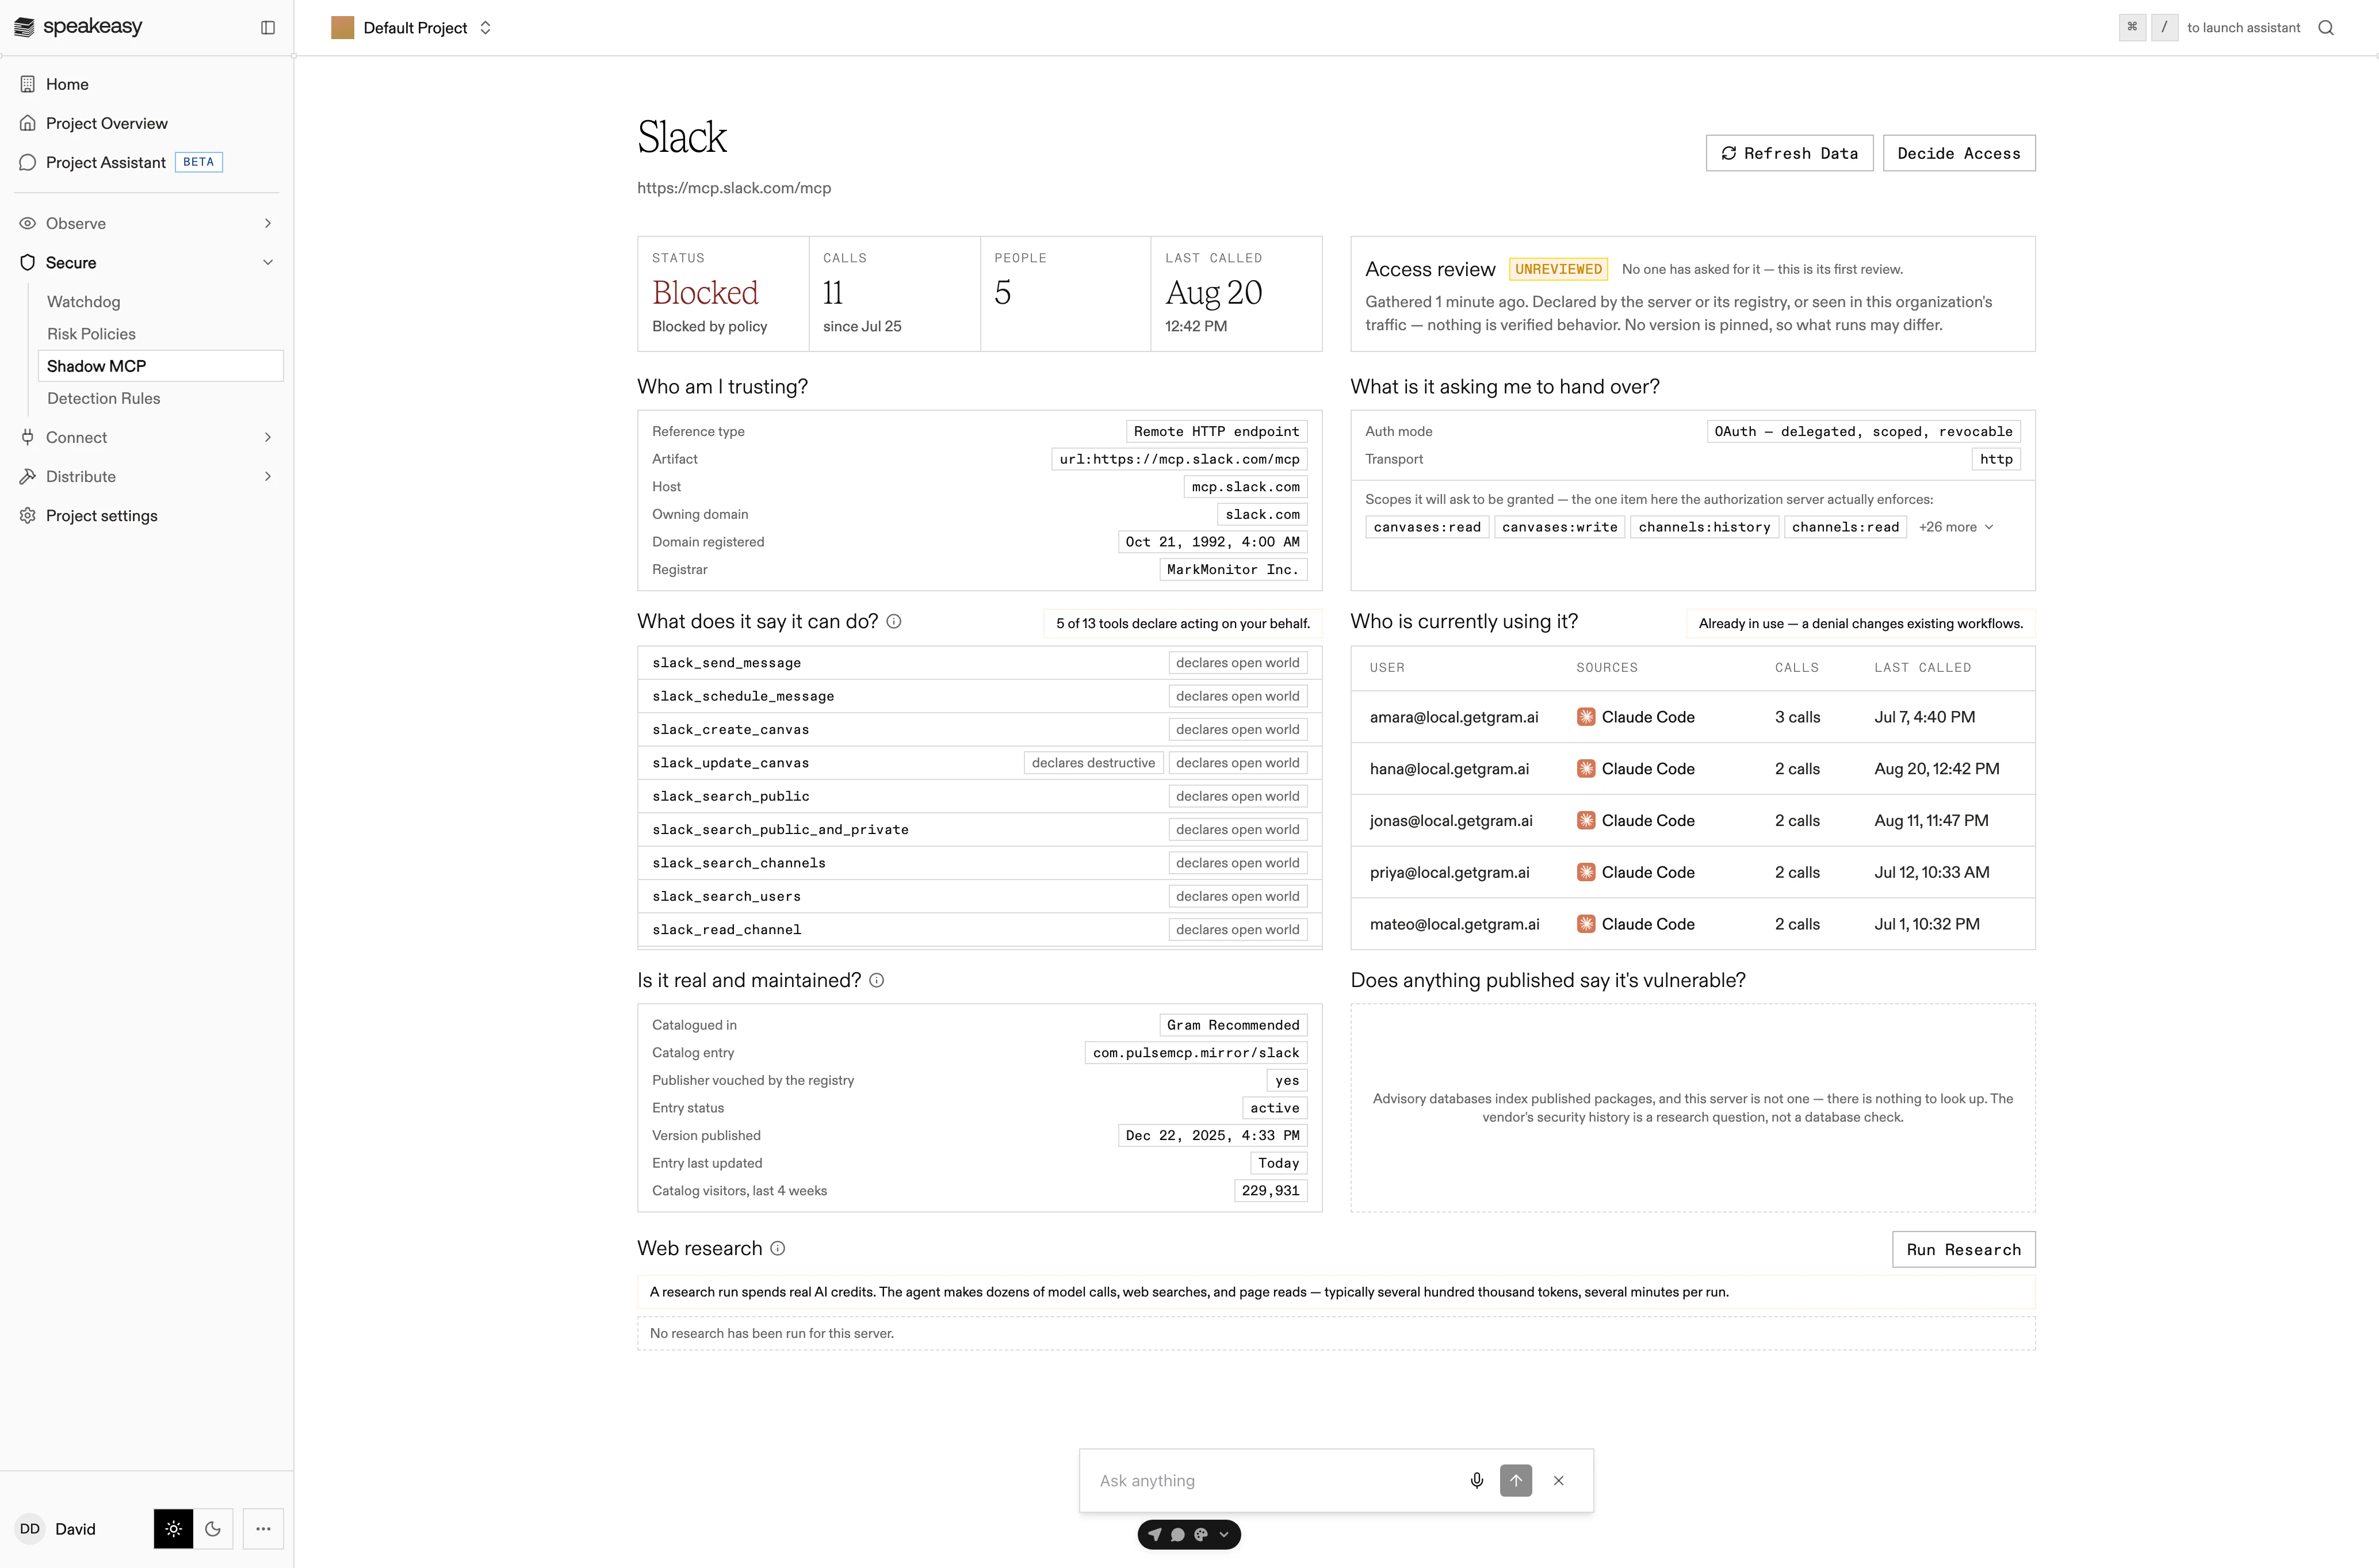2379x1568 pixels.
Task: Expand the Observe section
Action: pyautogui.click(x=147, y=223)
